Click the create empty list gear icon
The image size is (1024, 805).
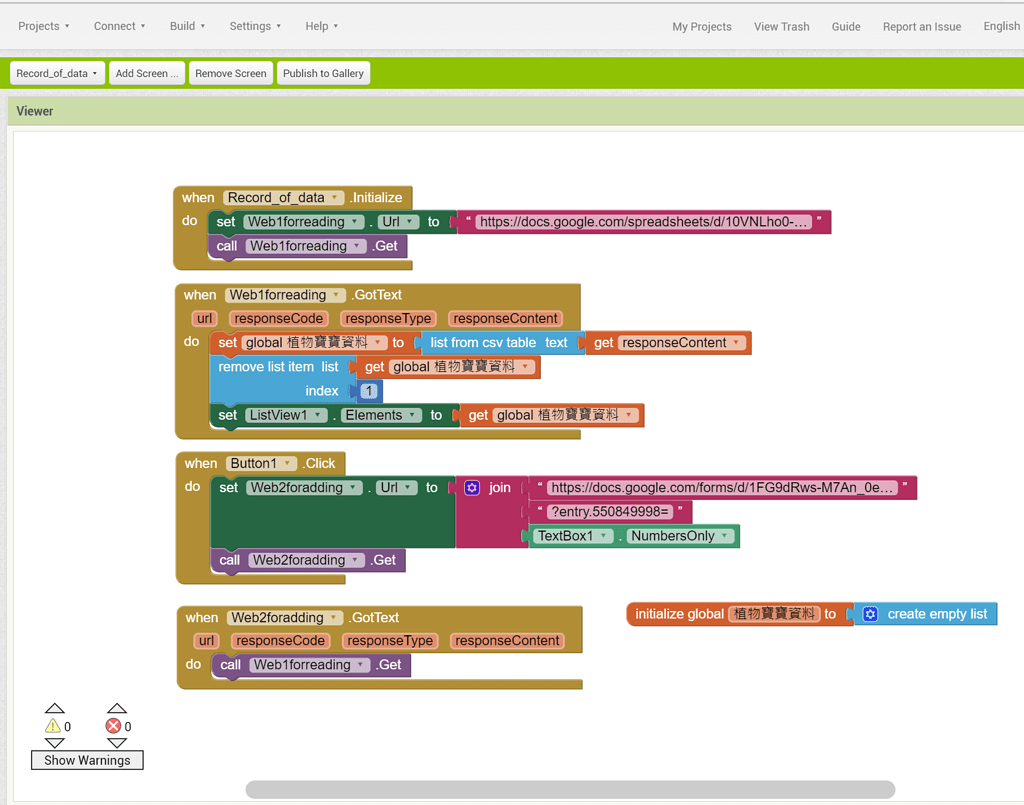coord(870,614)
